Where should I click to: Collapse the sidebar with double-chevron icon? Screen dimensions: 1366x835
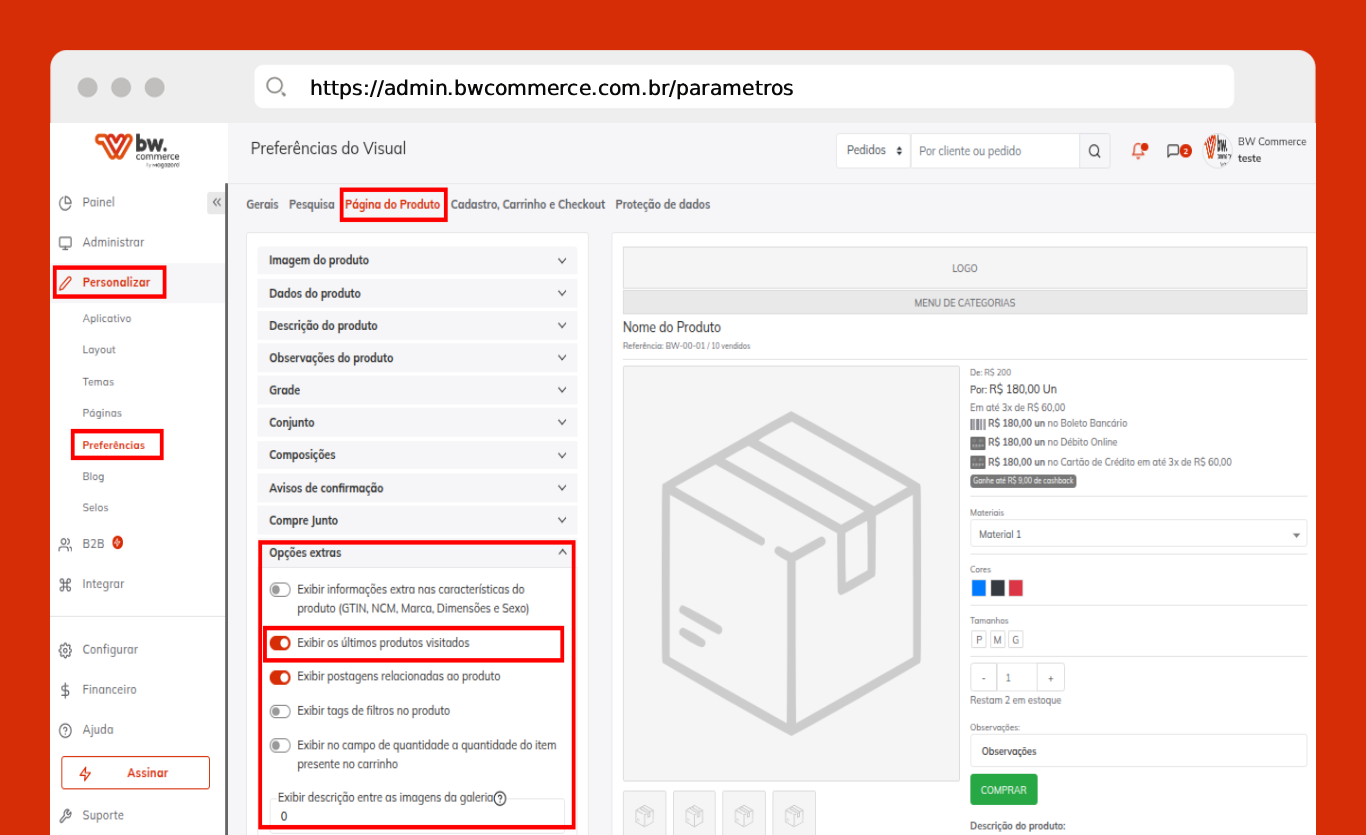216,203
